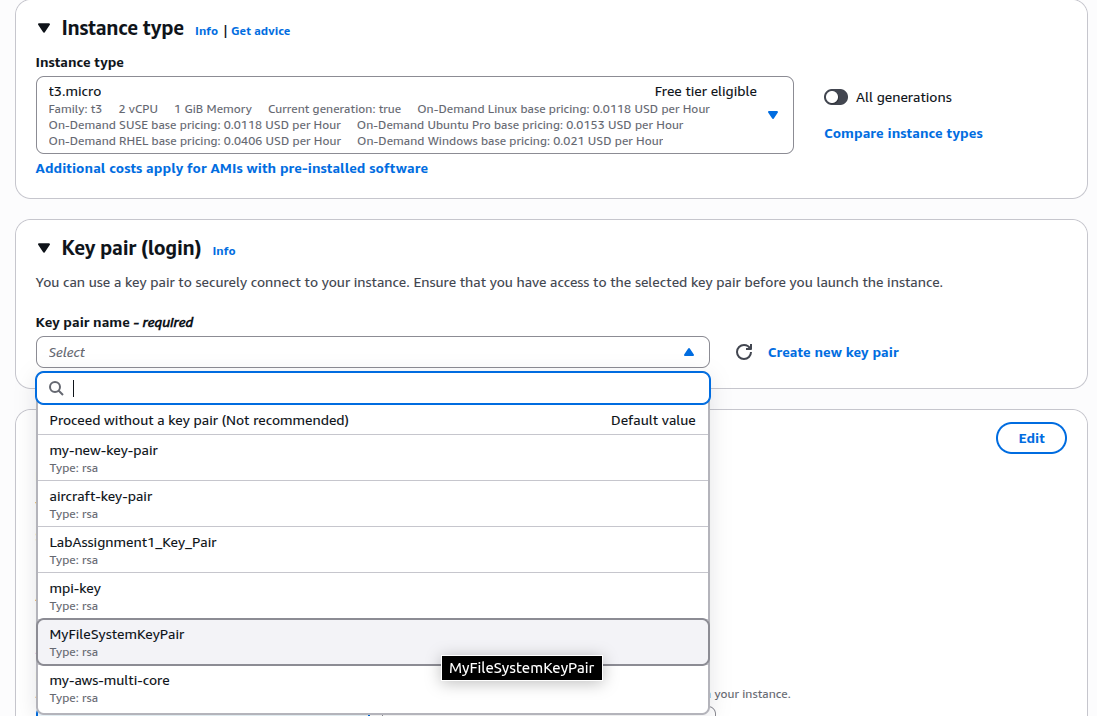Viewport: 1097px width, 716px height.
Task: Toggle the All generations switch
Action: [836, 97]
